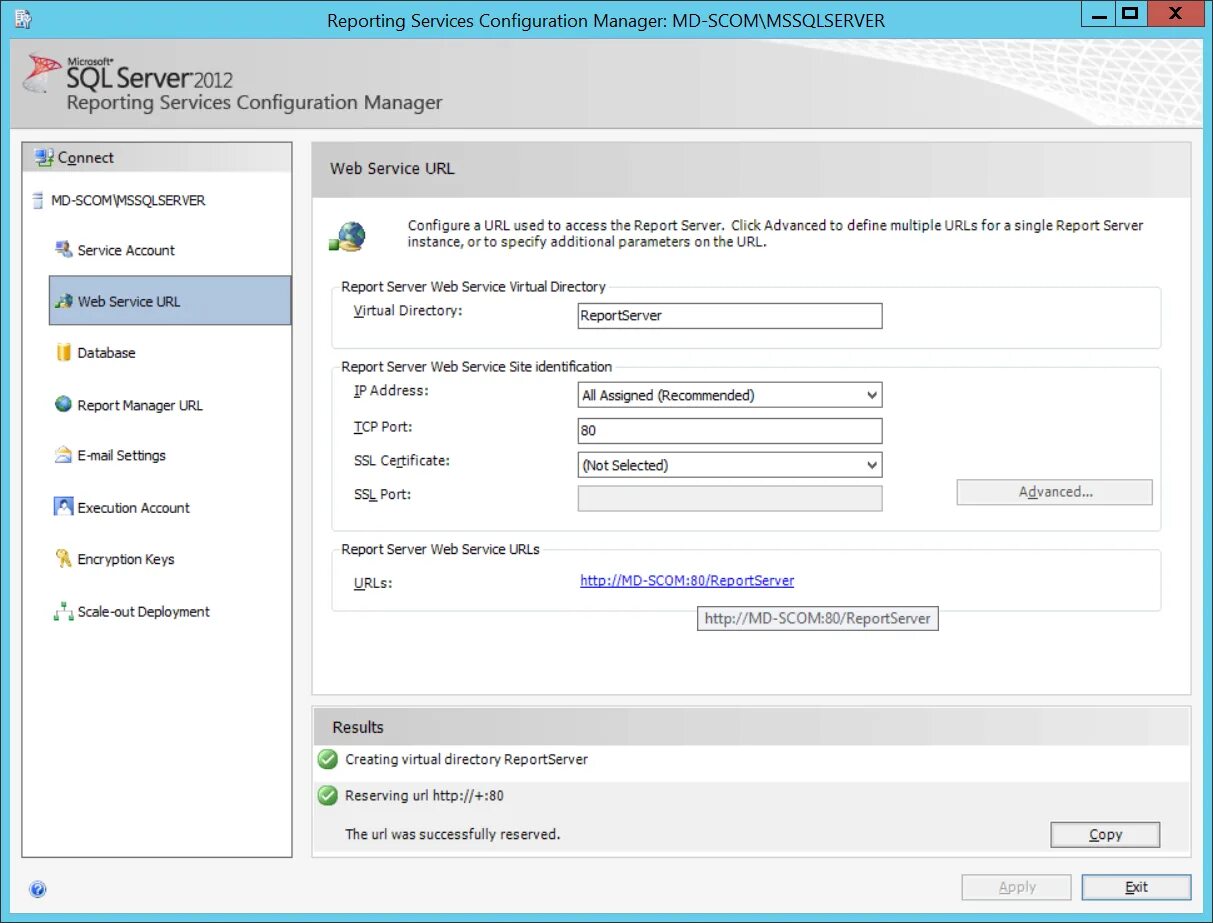Minimize the Configuration Manager window
Viewport: 1213px width, 923px height.
click(1097, 14)
